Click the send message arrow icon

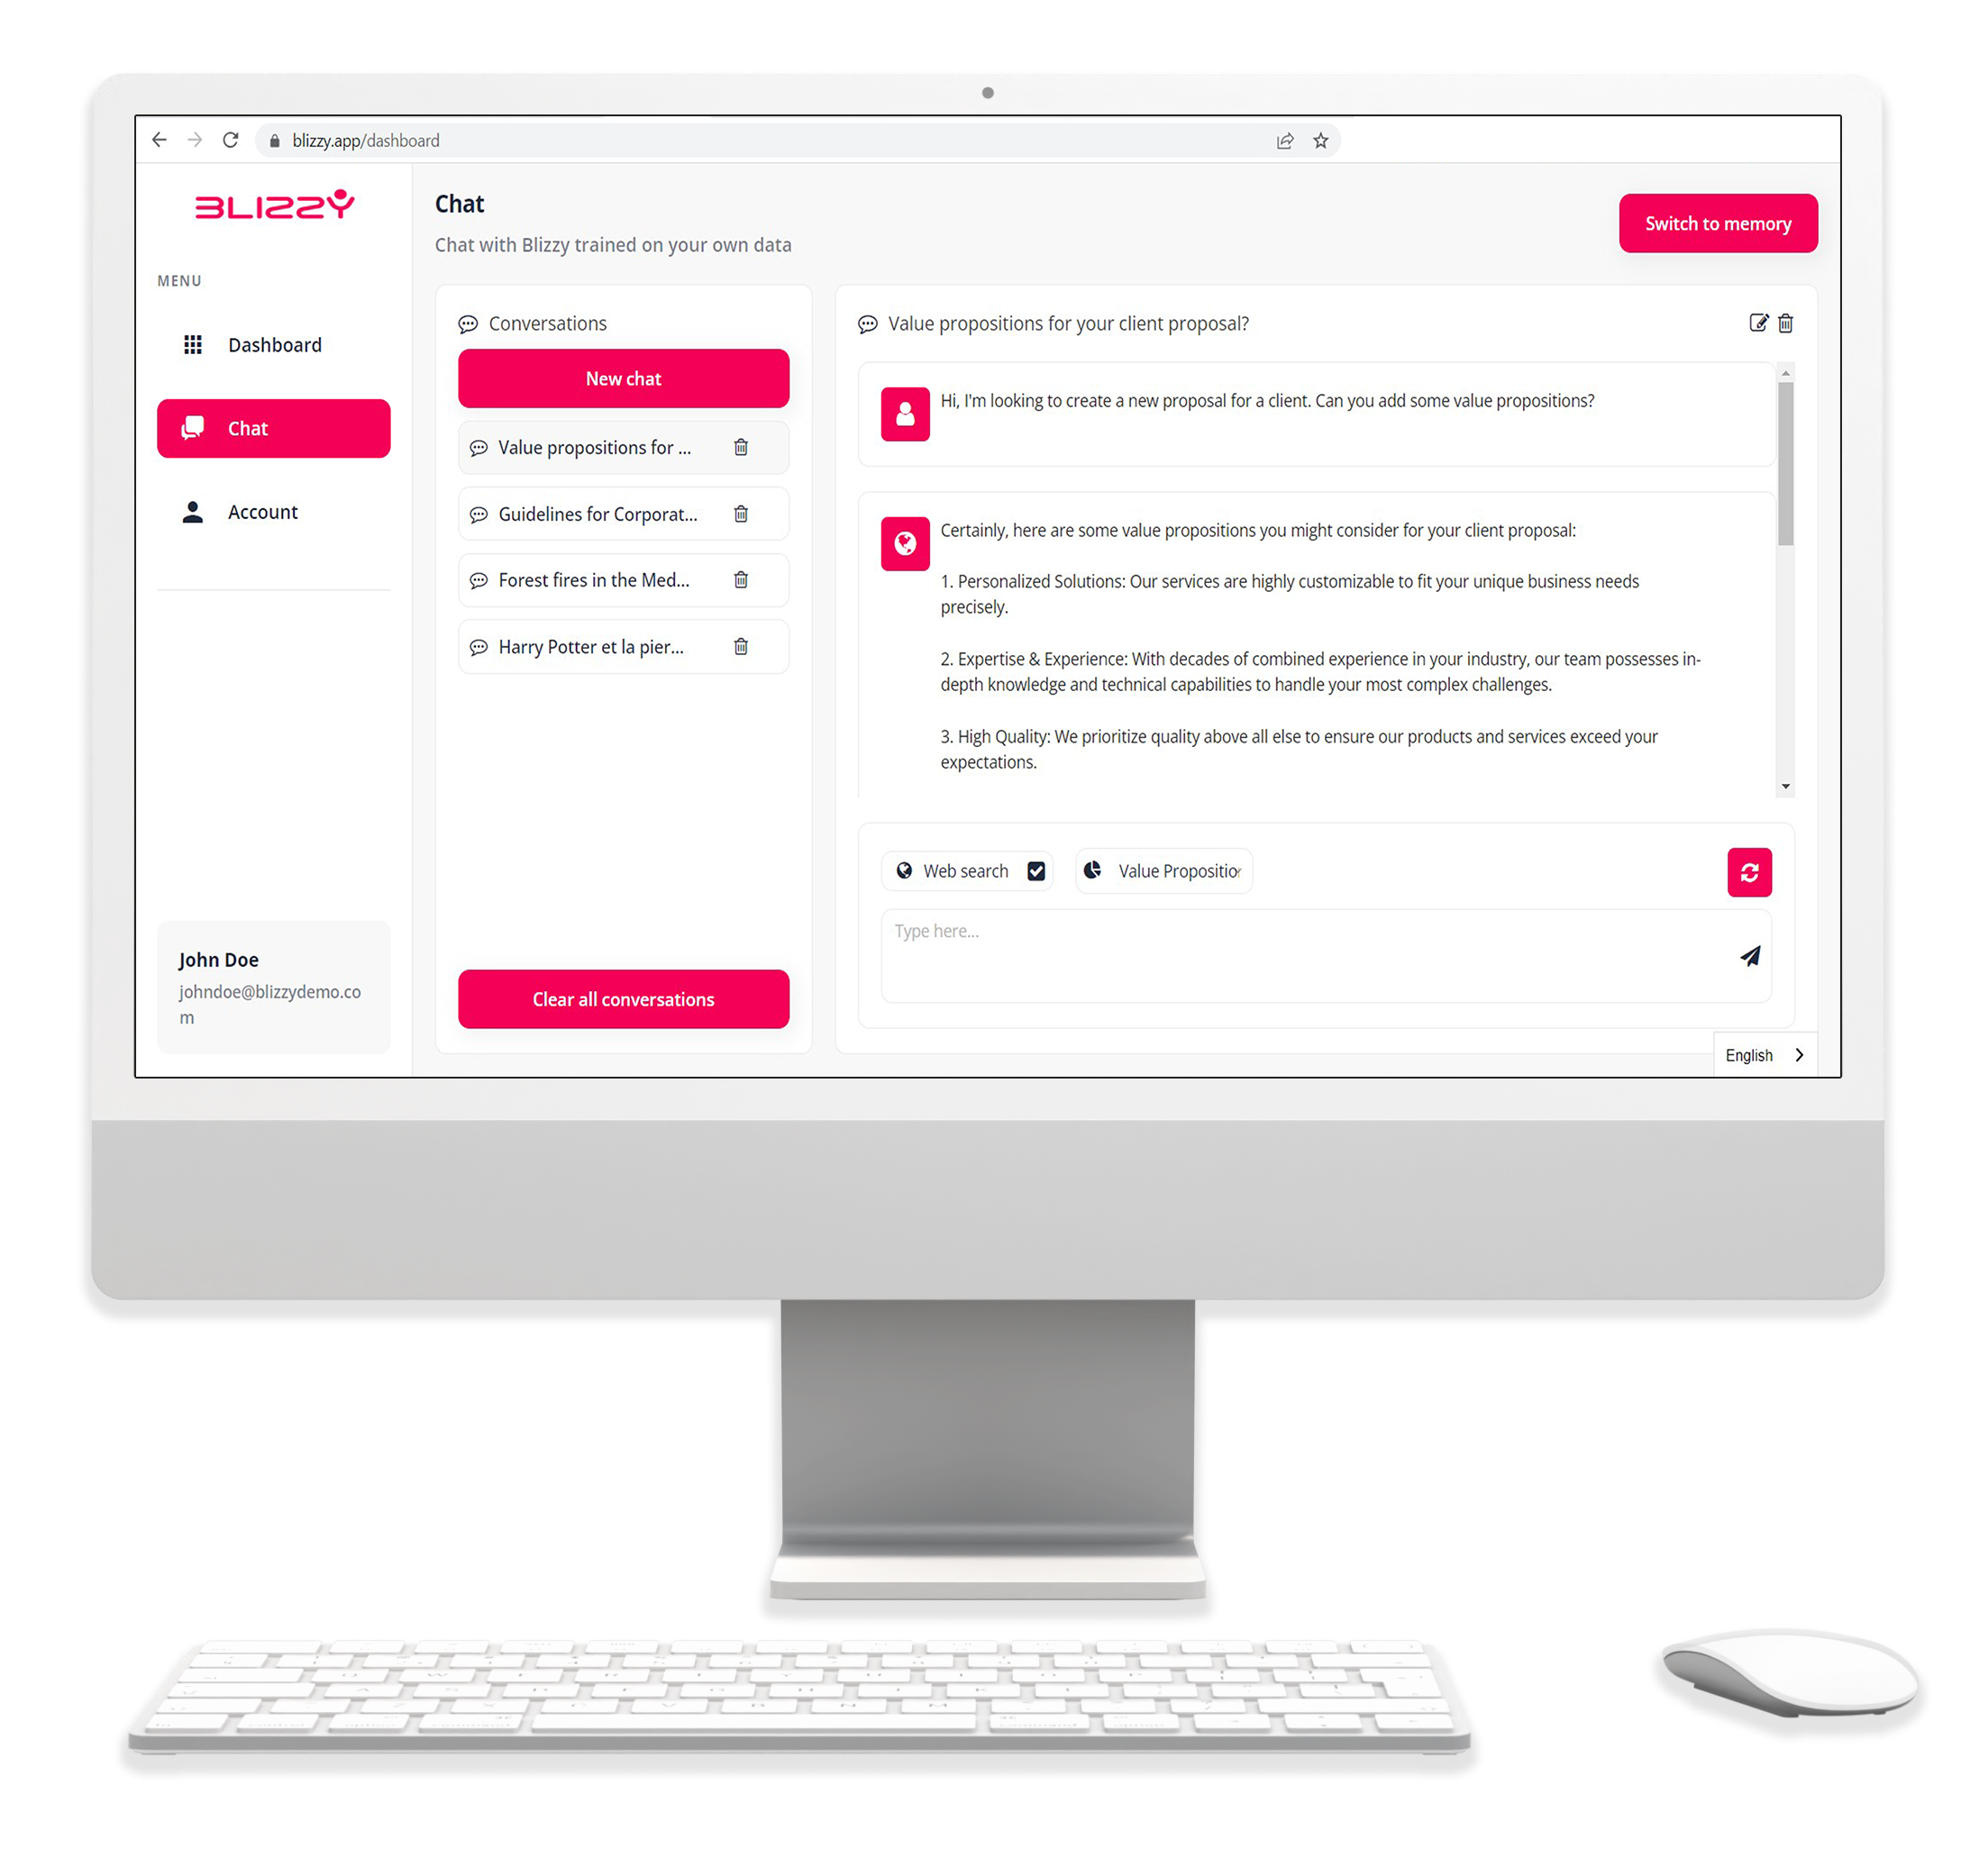(x=1751, y=955)
